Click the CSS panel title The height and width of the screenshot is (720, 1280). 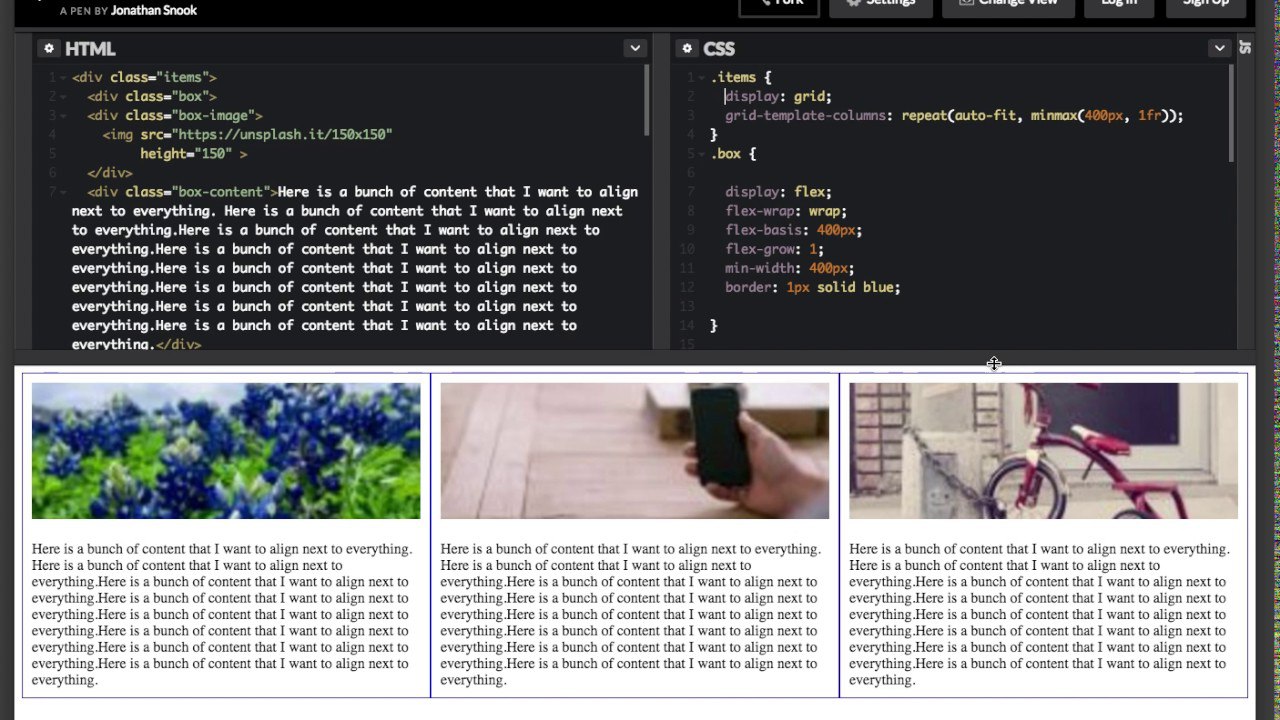pos(719,48)
